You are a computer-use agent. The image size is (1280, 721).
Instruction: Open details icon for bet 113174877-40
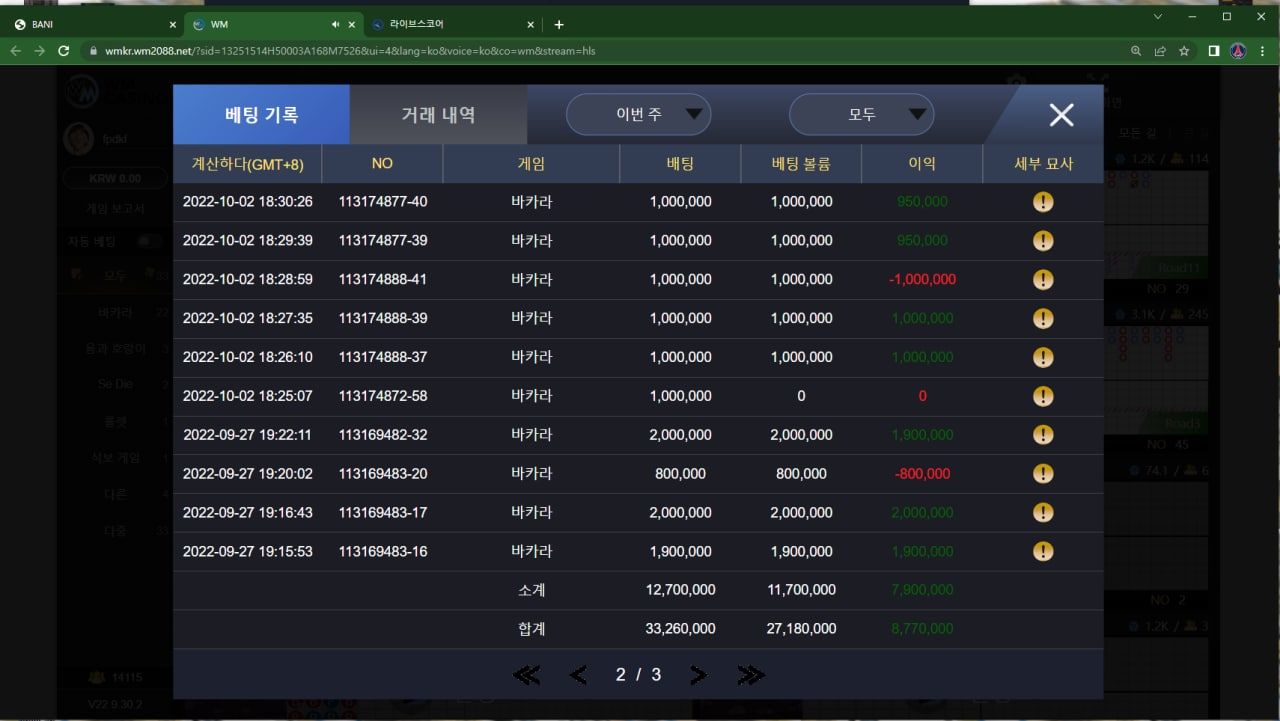click(x=1043, y=202)
